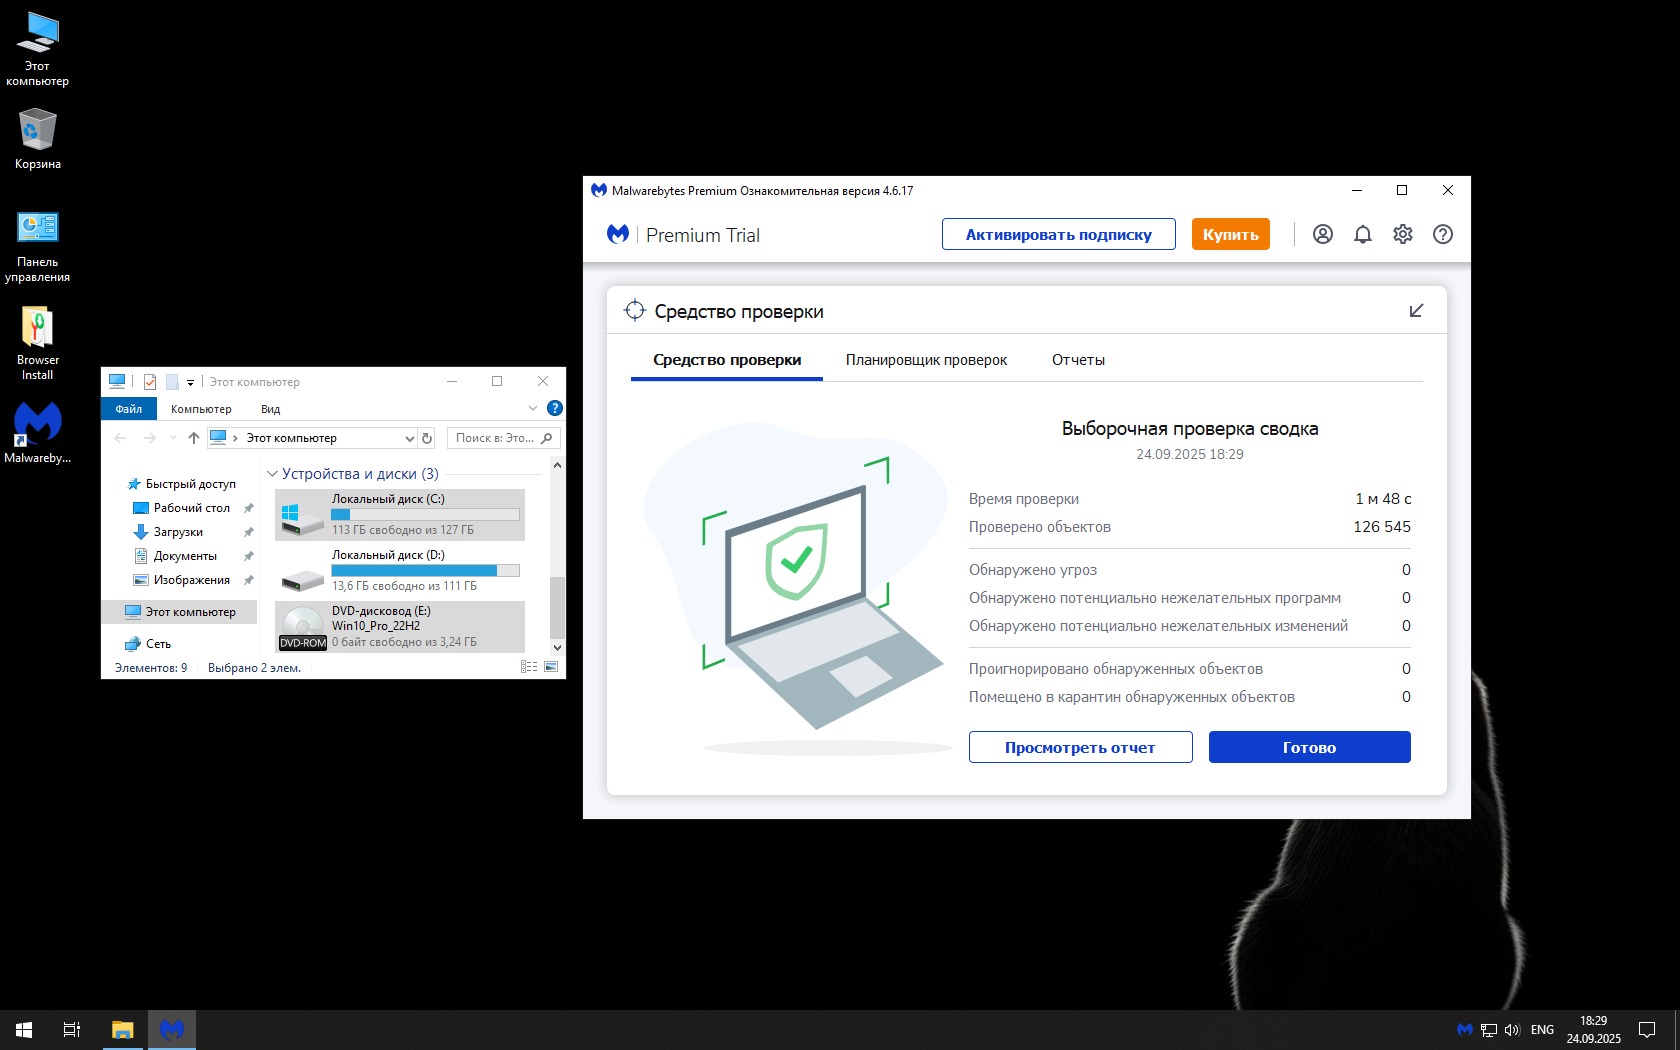This screenshot has height=1050, width=1680.
Task: Open Документы in the navigation pane
Action: (185, 556)
